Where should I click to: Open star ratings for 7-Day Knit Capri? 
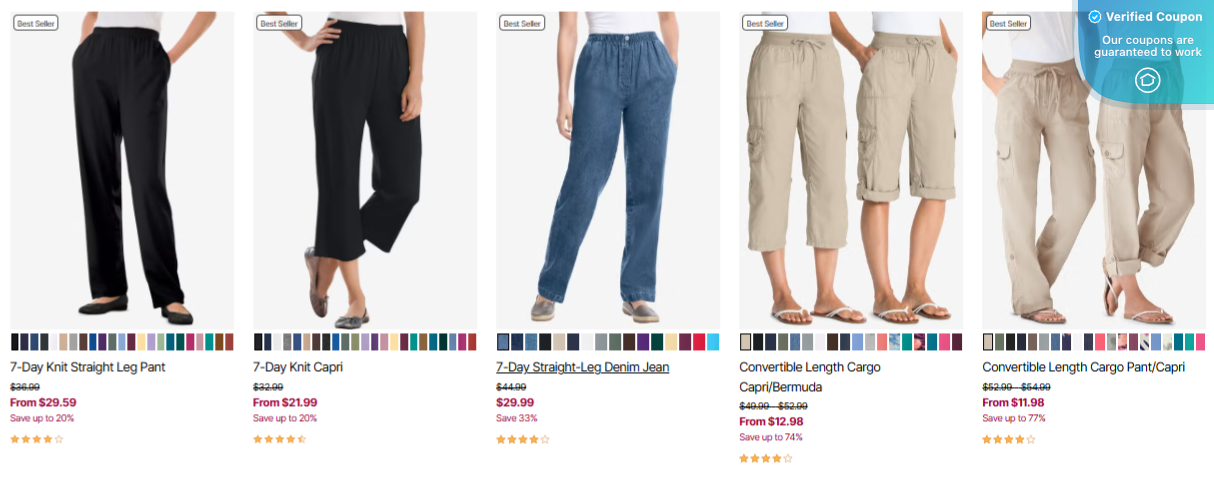point(280,439)
